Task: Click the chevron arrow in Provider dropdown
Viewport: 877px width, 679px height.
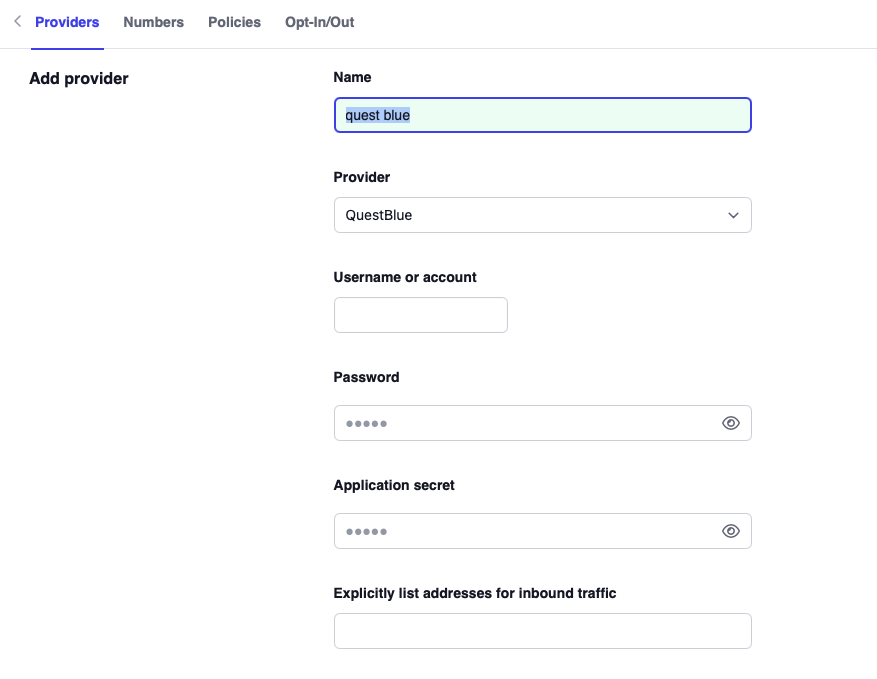Action: (x=733, y=215)
